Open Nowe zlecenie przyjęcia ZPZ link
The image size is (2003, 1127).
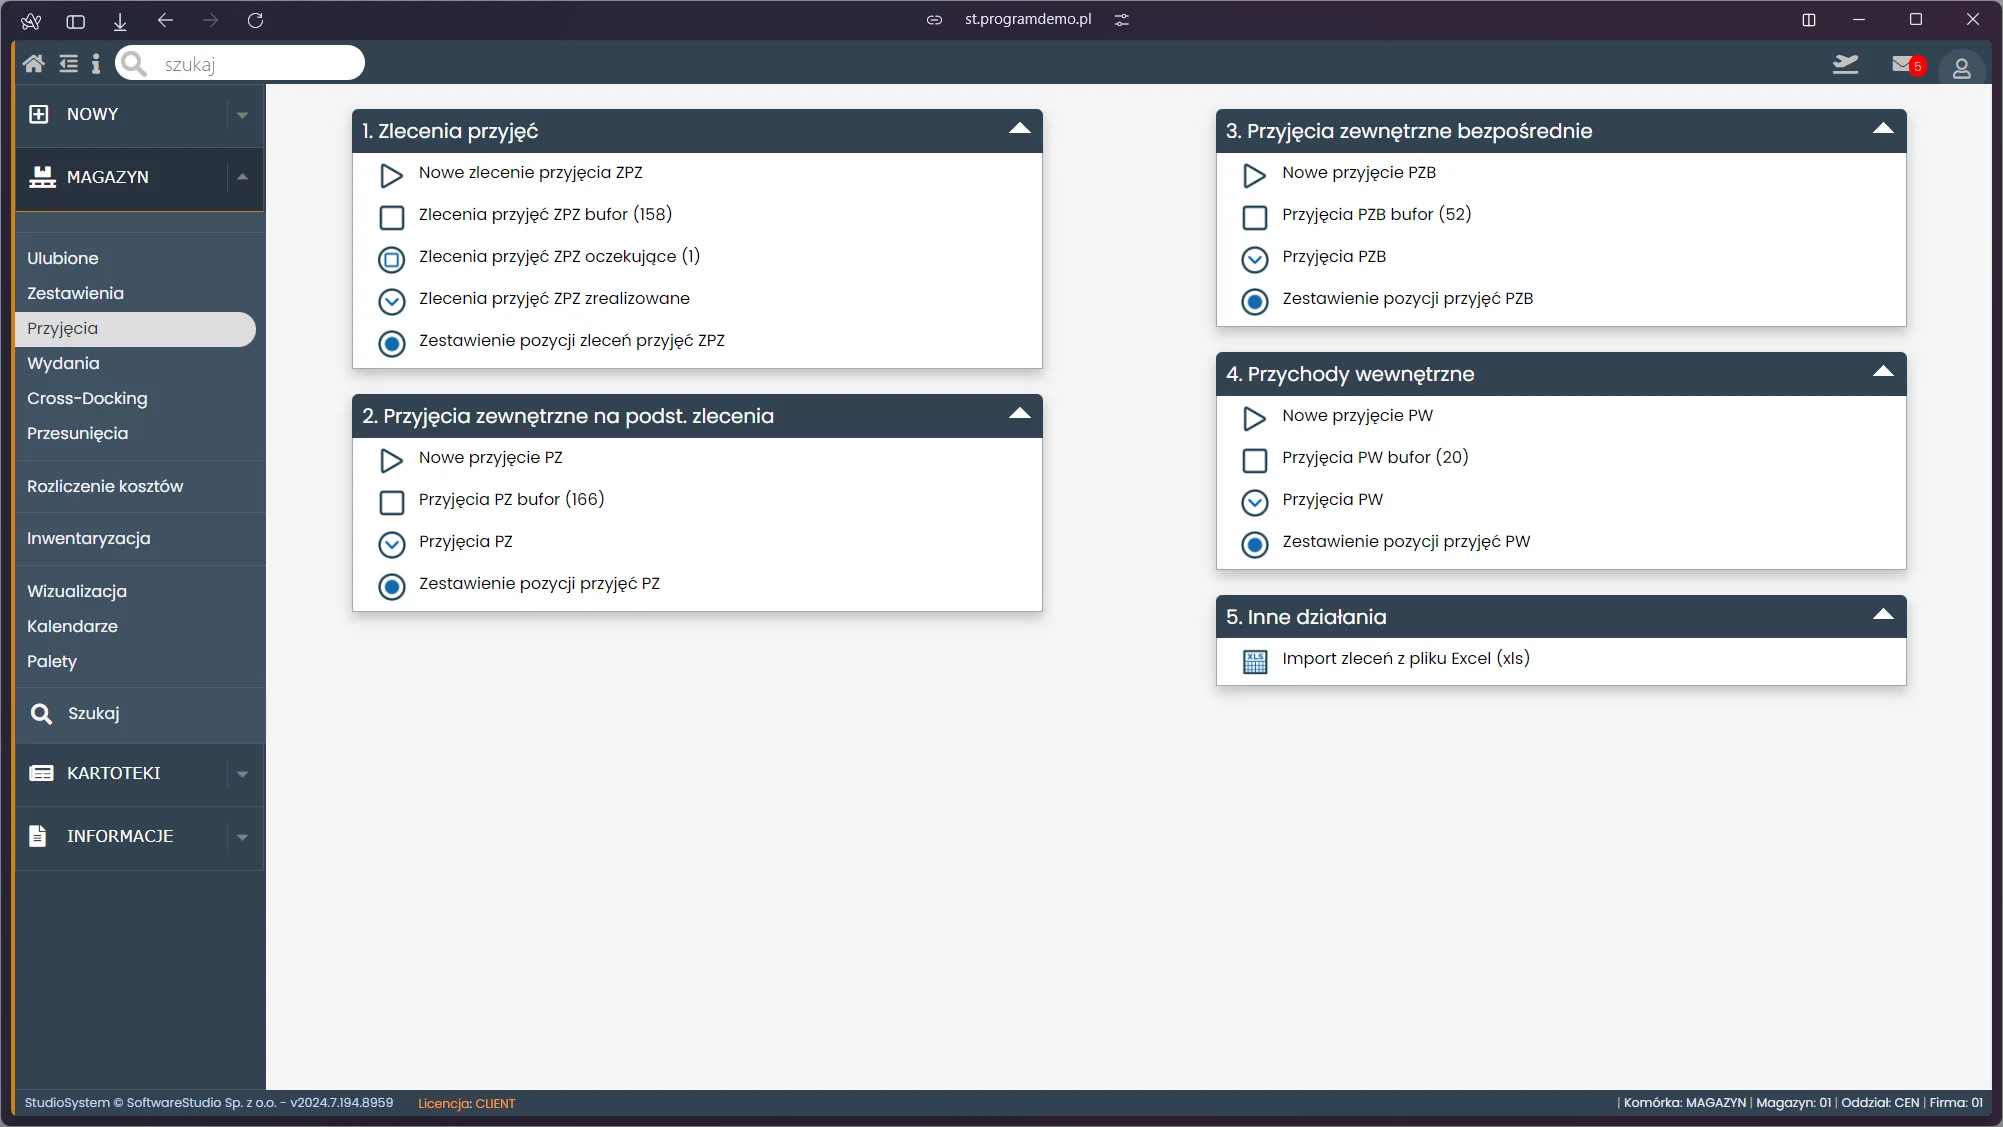(x=530, y=172)
